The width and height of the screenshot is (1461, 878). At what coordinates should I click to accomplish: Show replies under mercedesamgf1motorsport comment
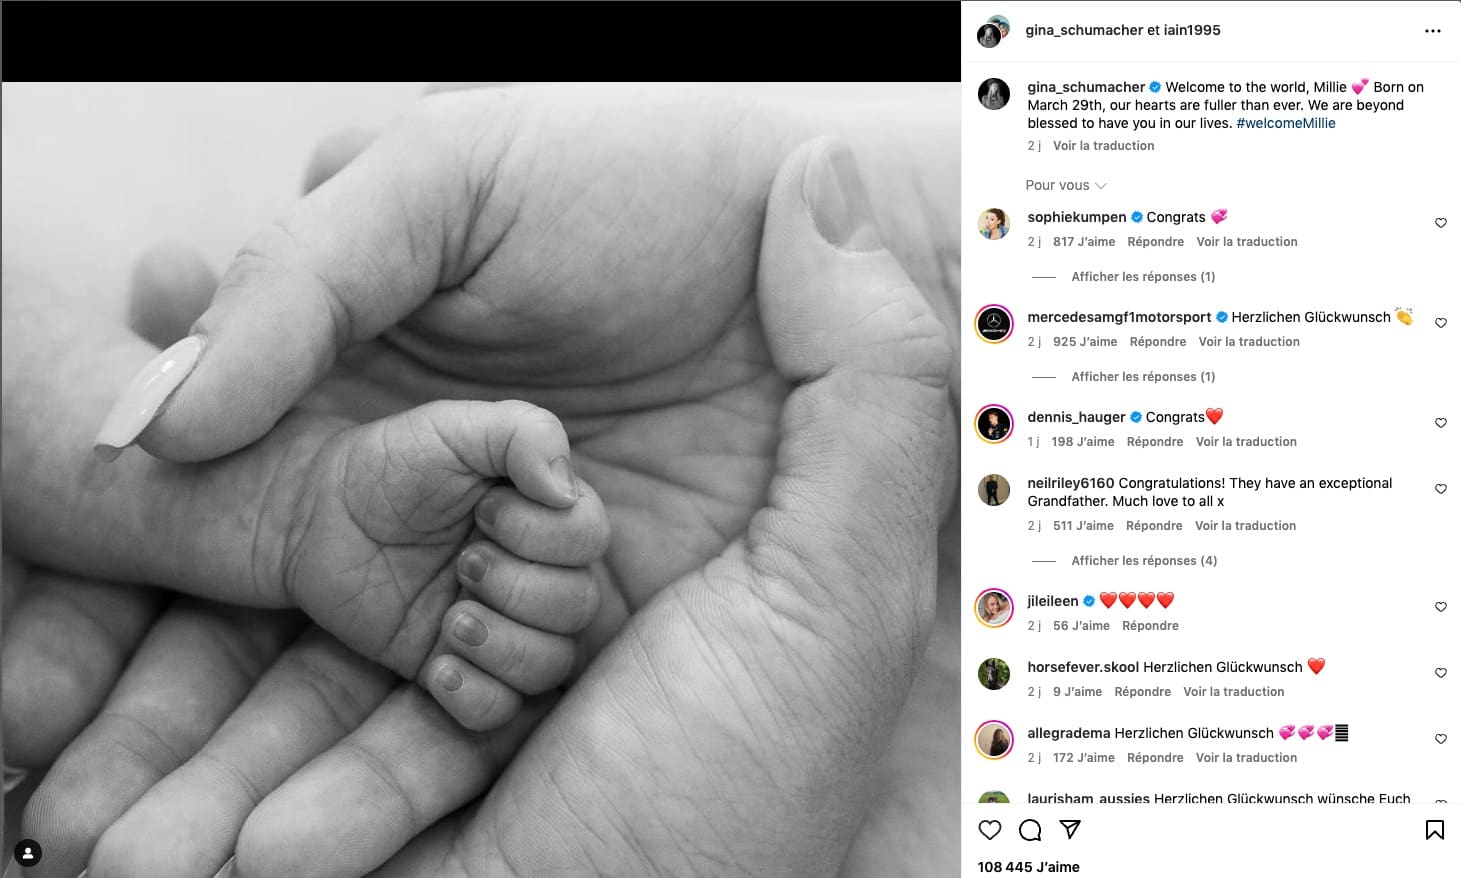(1143, 377)
